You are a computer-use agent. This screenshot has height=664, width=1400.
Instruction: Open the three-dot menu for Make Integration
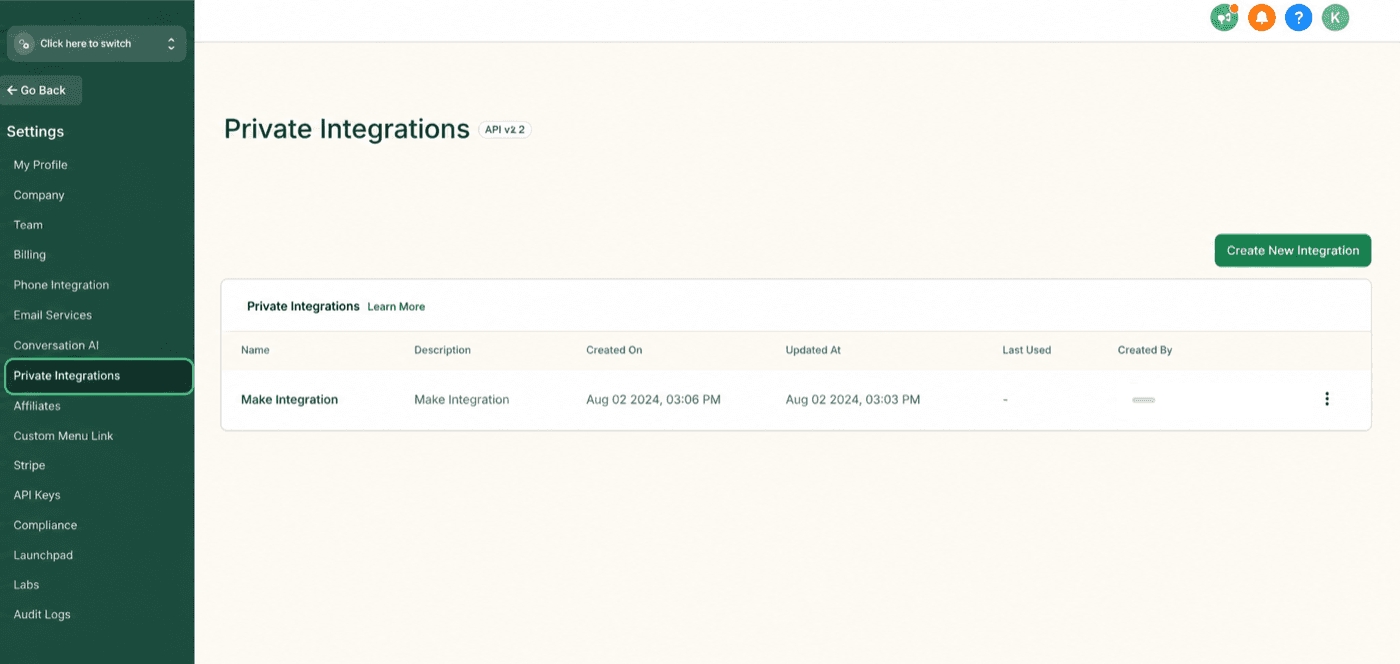1327,399
